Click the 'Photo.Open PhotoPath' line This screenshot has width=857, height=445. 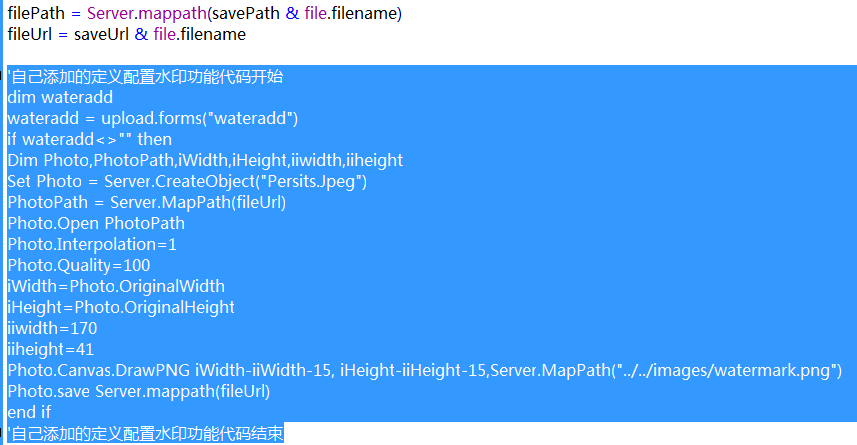96,223
